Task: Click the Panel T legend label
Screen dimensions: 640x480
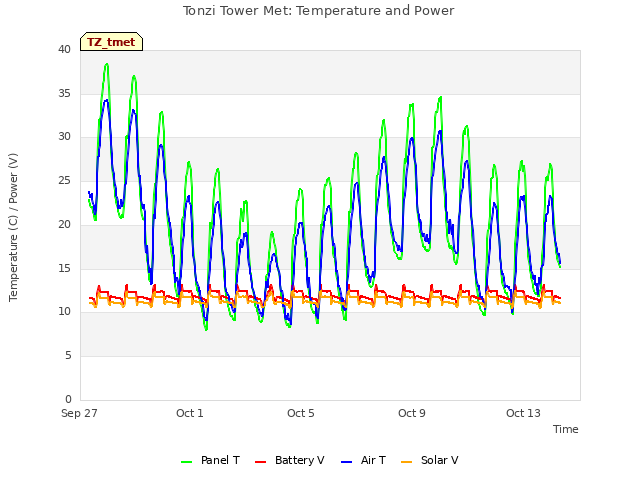Action: (x=220, y=460)
